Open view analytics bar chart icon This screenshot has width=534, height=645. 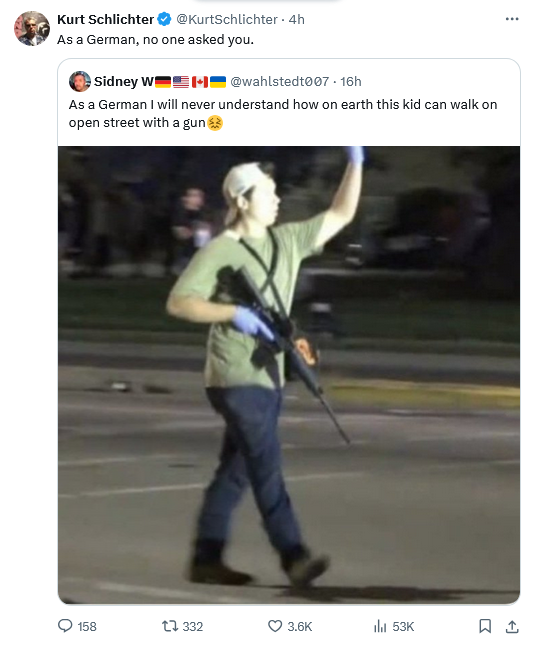(380, 626)
